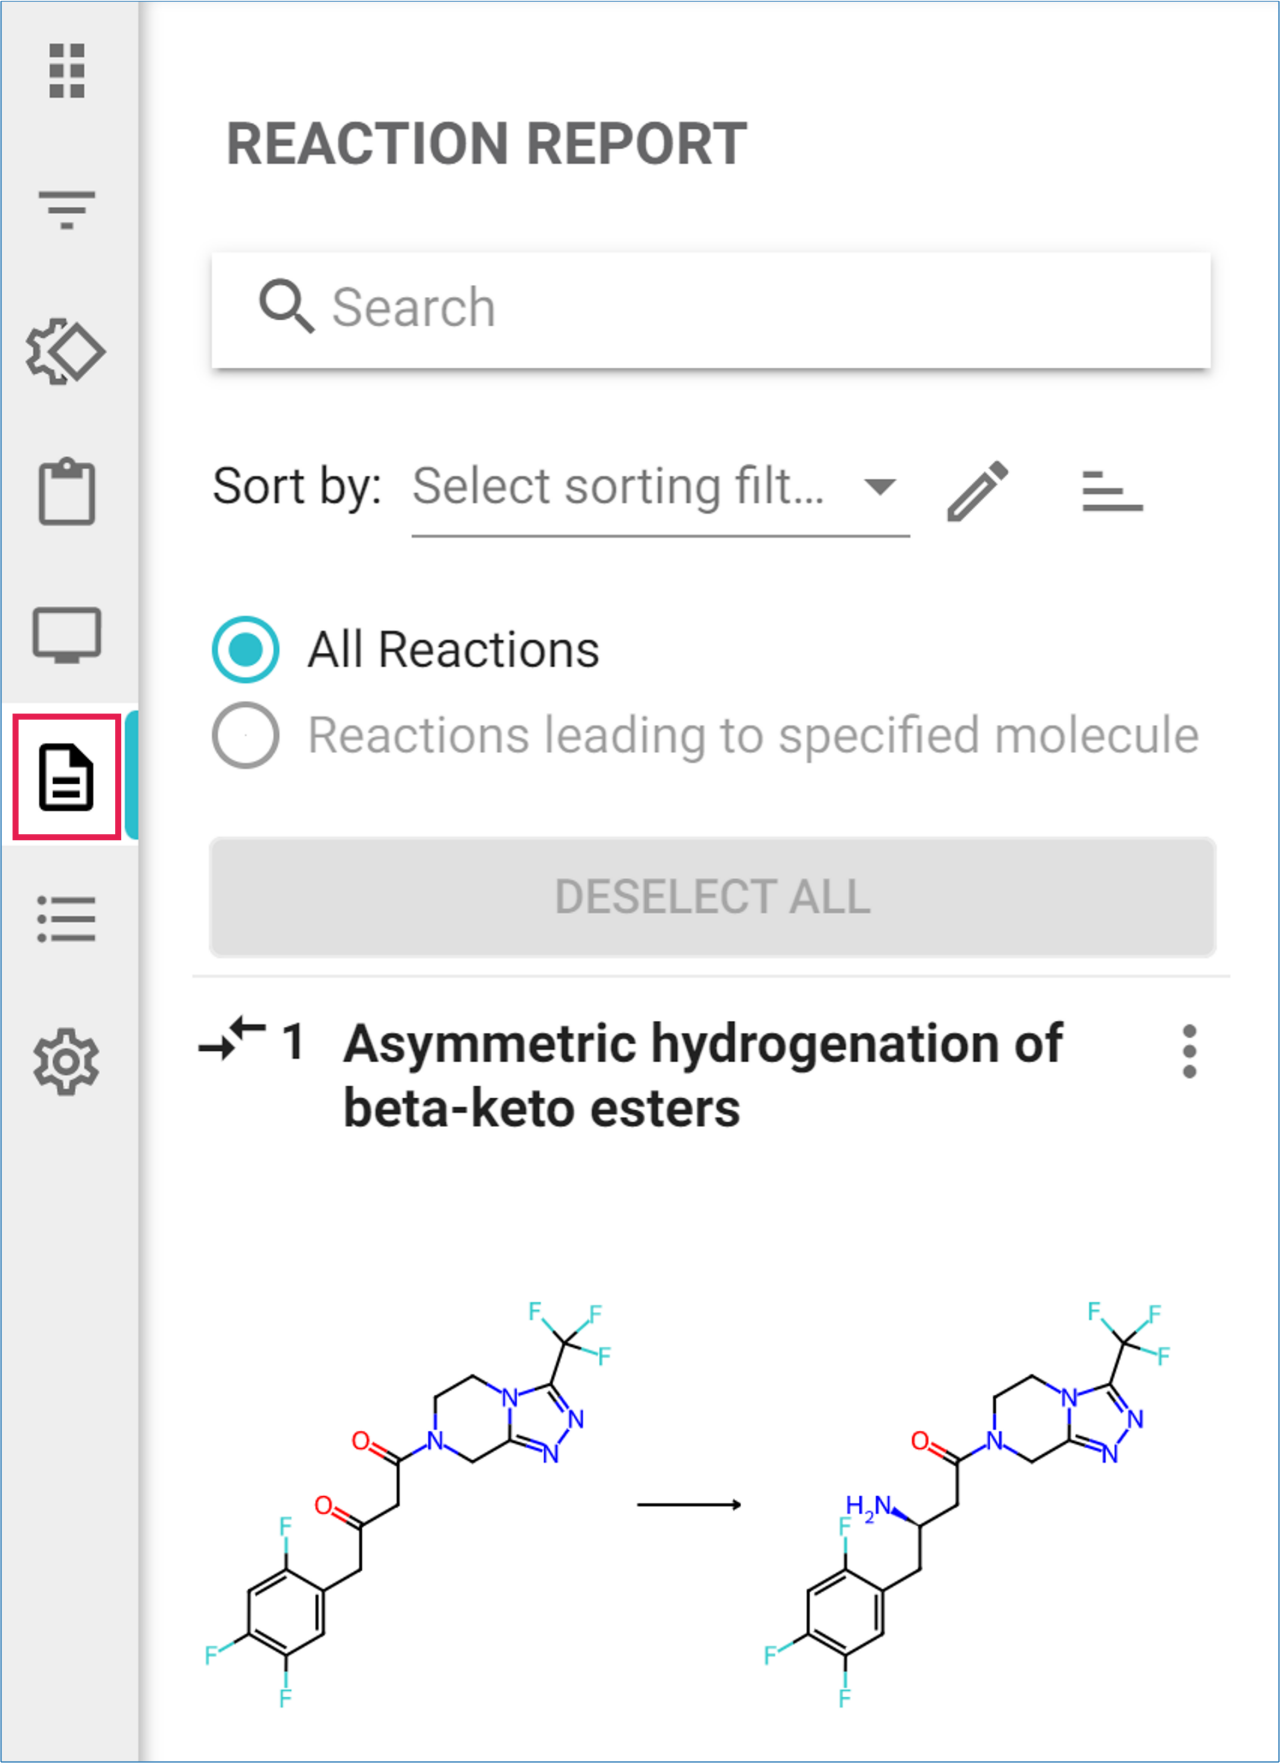Select the All Reactions radio button

[246, 650]
